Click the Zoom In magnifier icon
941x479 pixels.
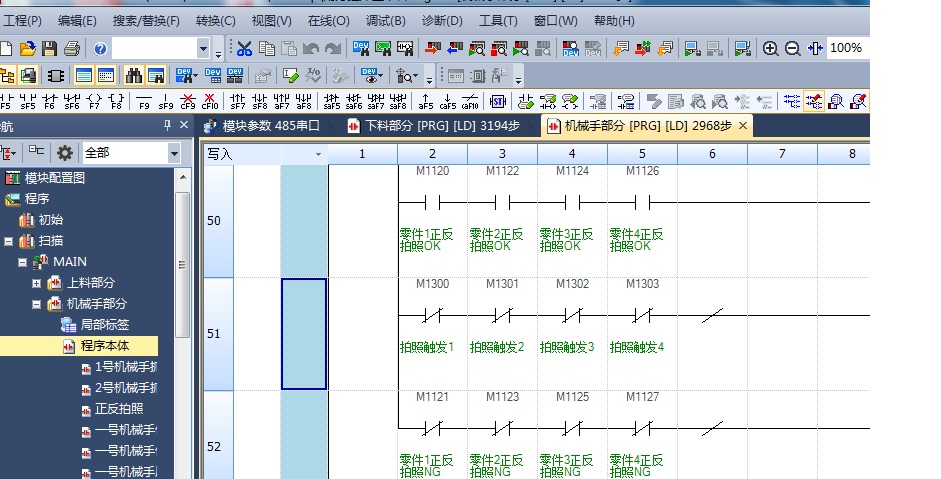coord(770,48)
